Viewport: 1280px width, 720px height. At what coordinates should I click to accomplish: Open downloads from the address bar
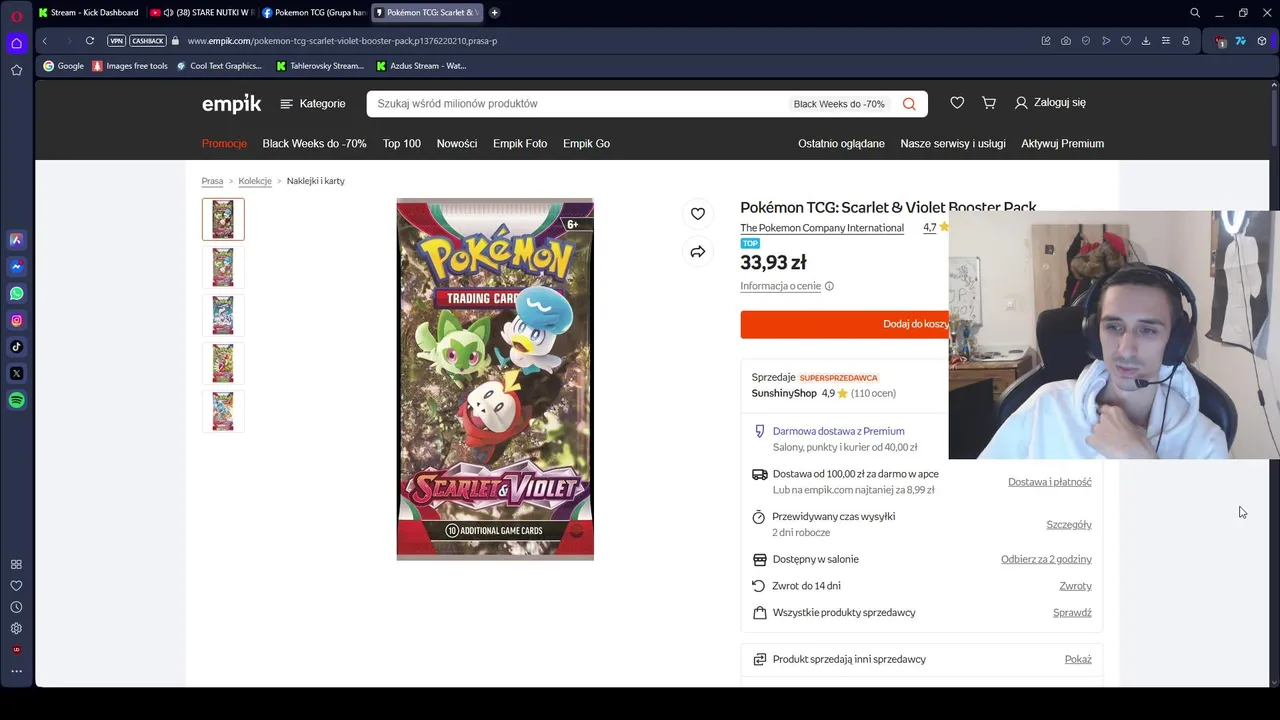pos(1146,41)
